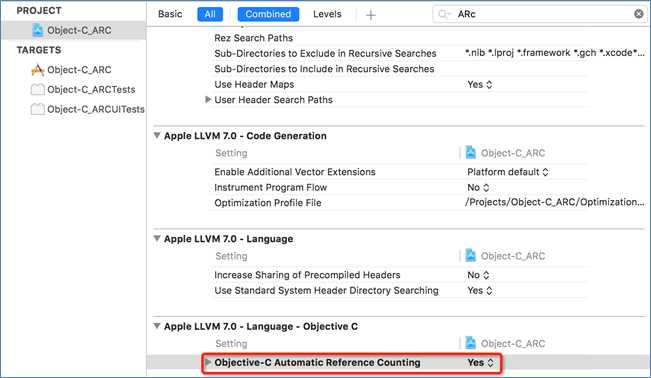Change Increase Sharing of Precompiled Headers value

point(478,275)
